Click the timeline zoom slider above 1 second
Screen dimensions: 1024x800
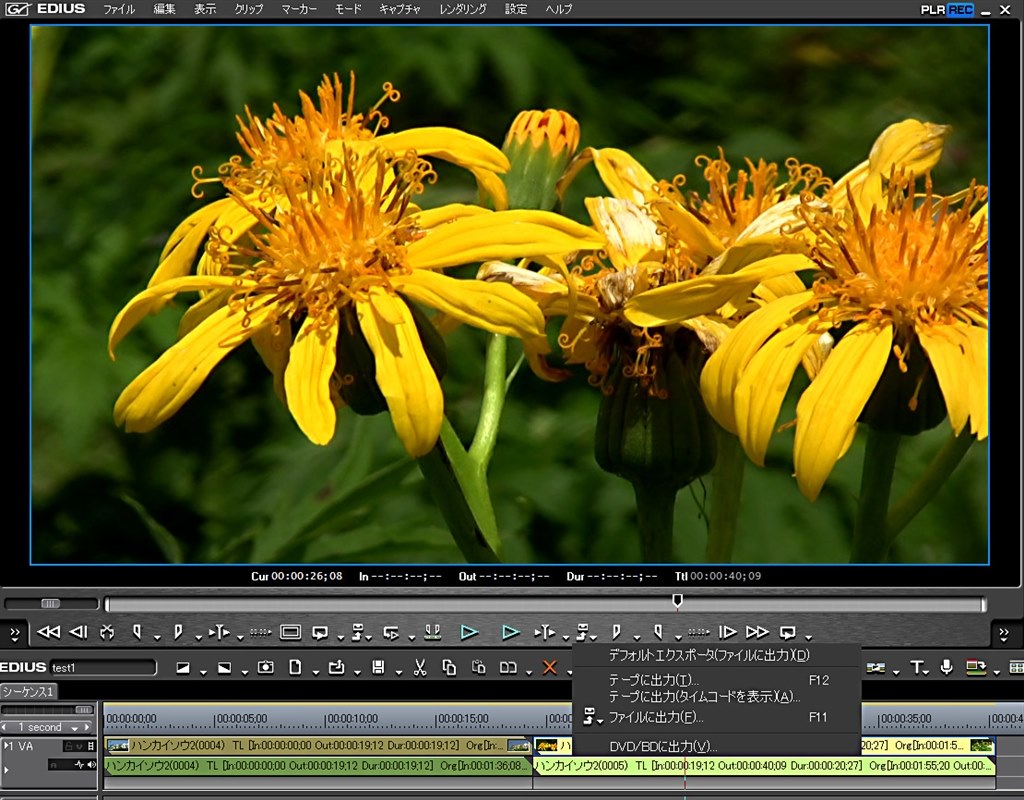point(84,709)
